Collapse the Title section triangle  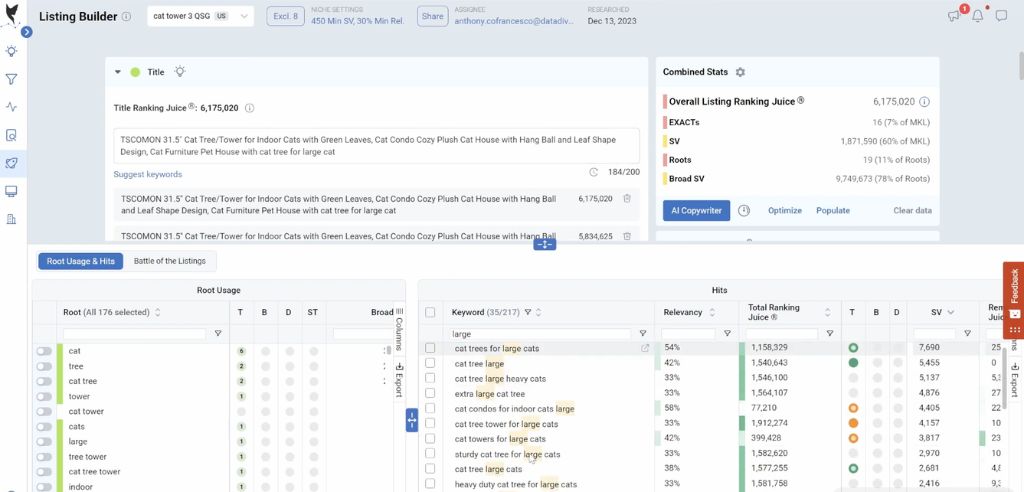click(x=118, y=72)
